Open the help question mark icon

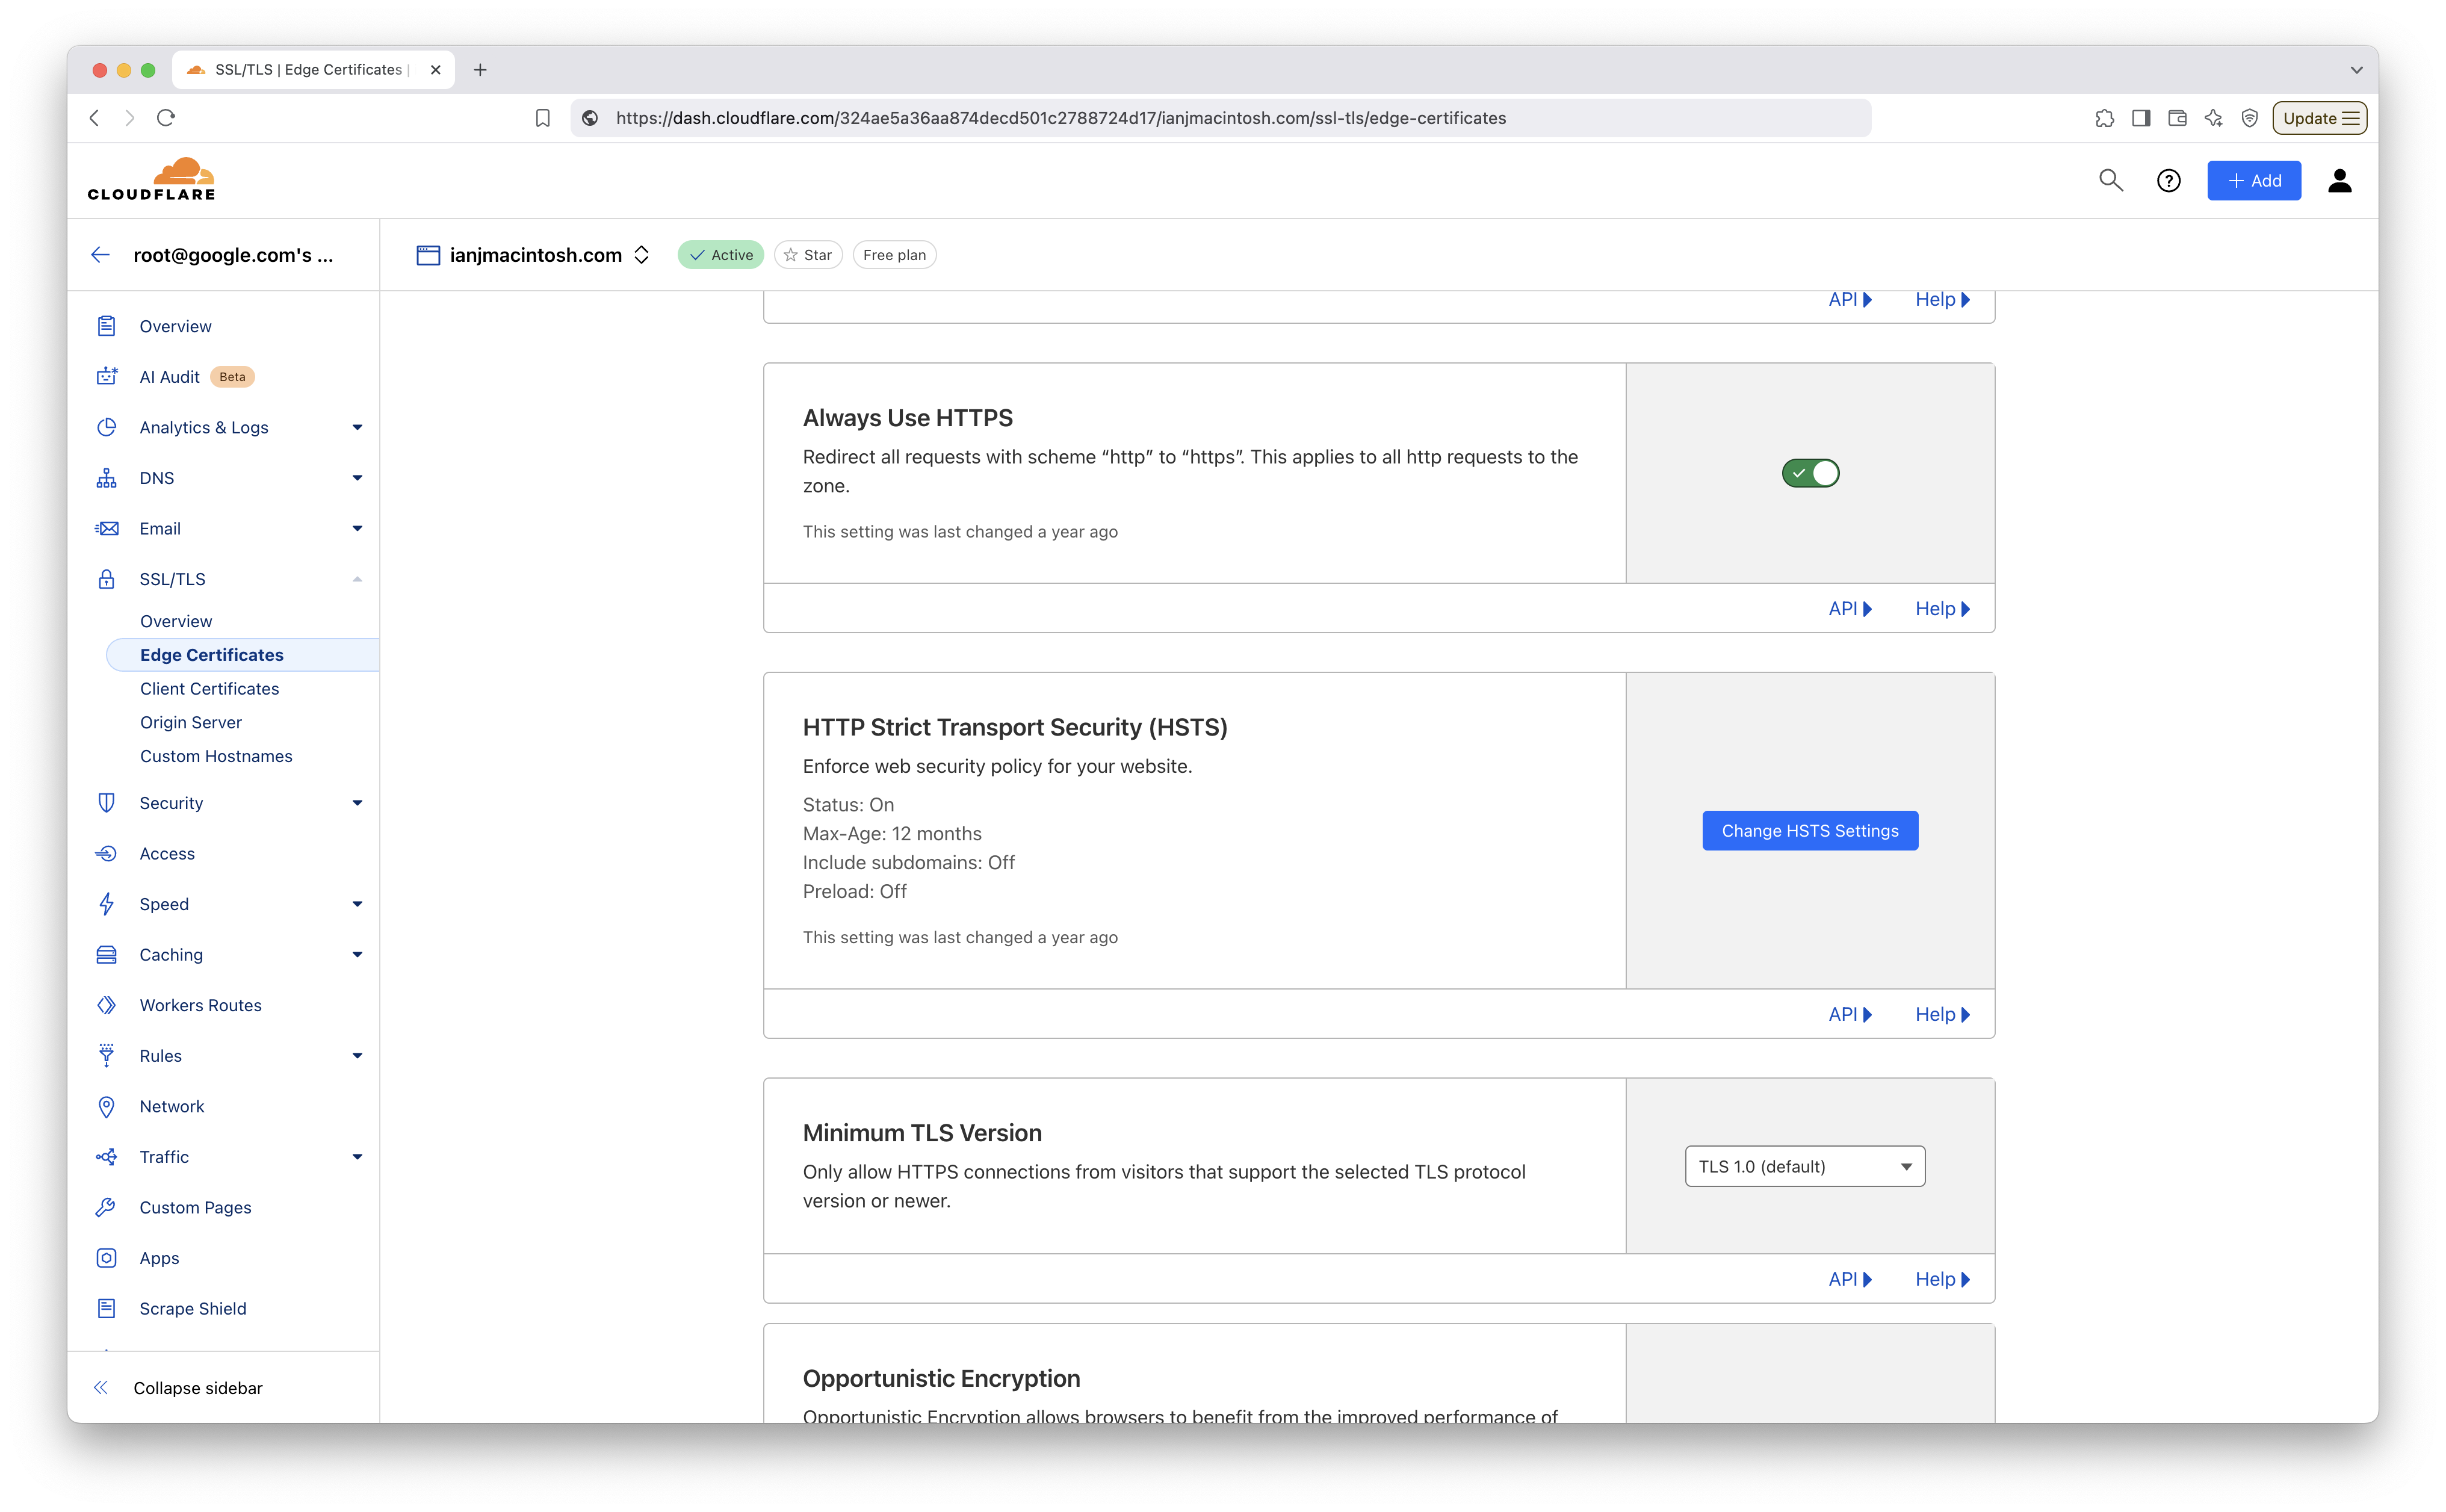(2168, 181)
